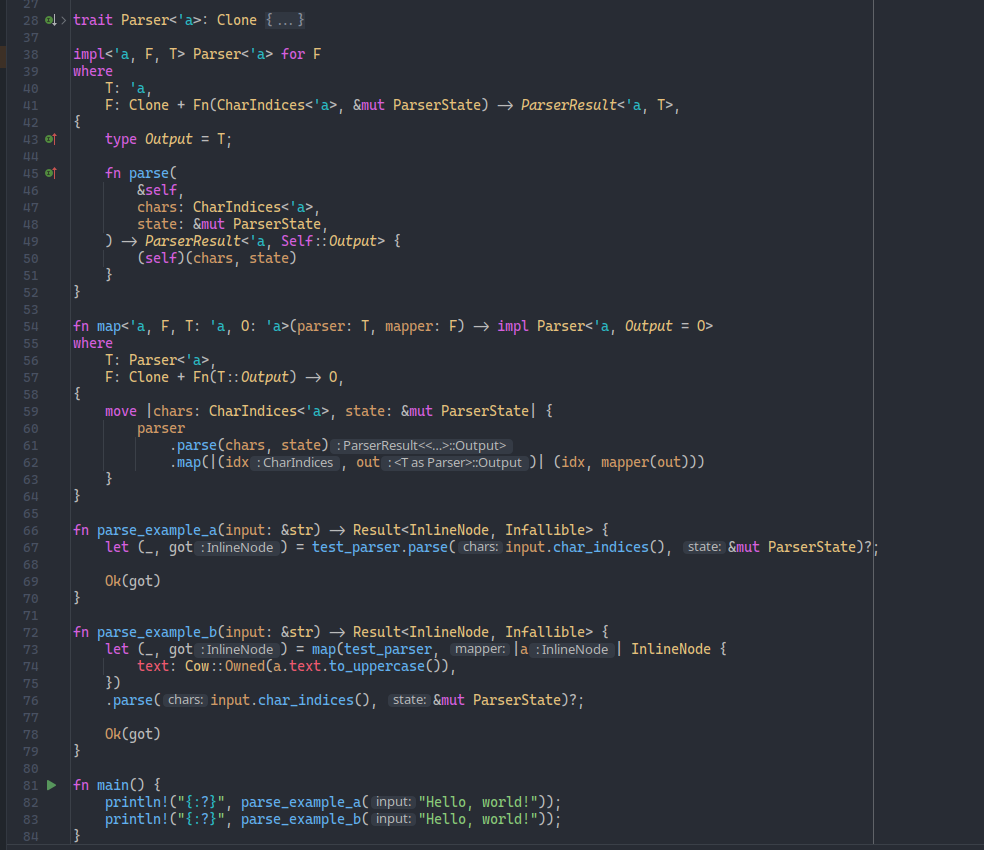Screen dimensions: 984x850
Task: Click the 'input:' hint in the parse_example_a call
Action: click(x=393, y=802)
